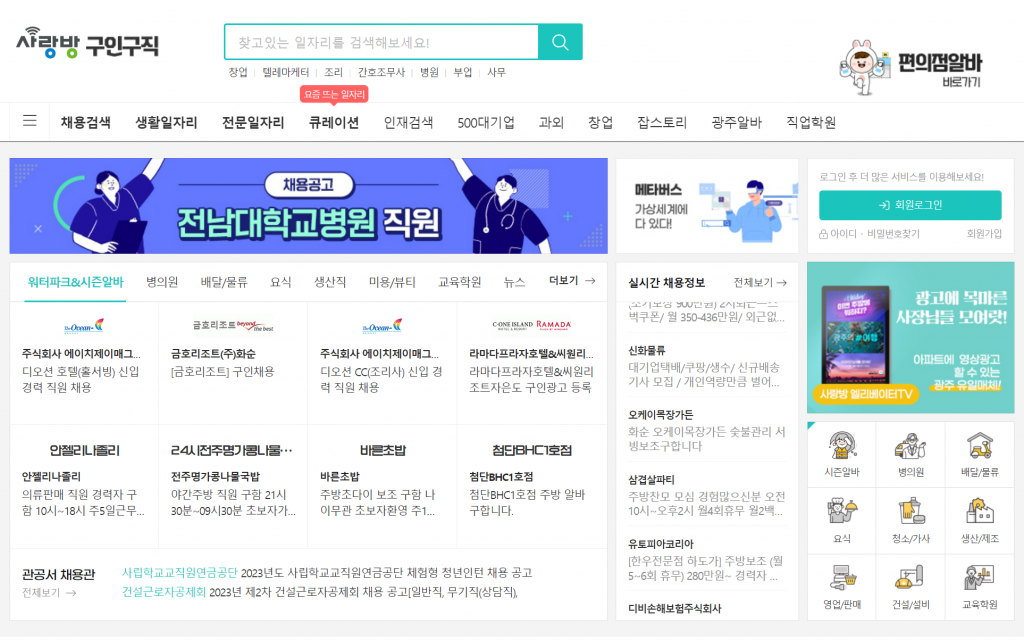Select the 교육학원 category icon in grid
The height and width of the screenshot is (640, 1024).
tap(980, 587)
